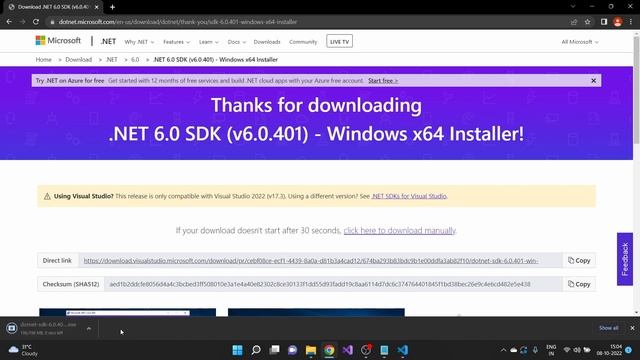Screen dimensions: 640x360
Task: Click the padlock site info icon
Action: point(52,22)
